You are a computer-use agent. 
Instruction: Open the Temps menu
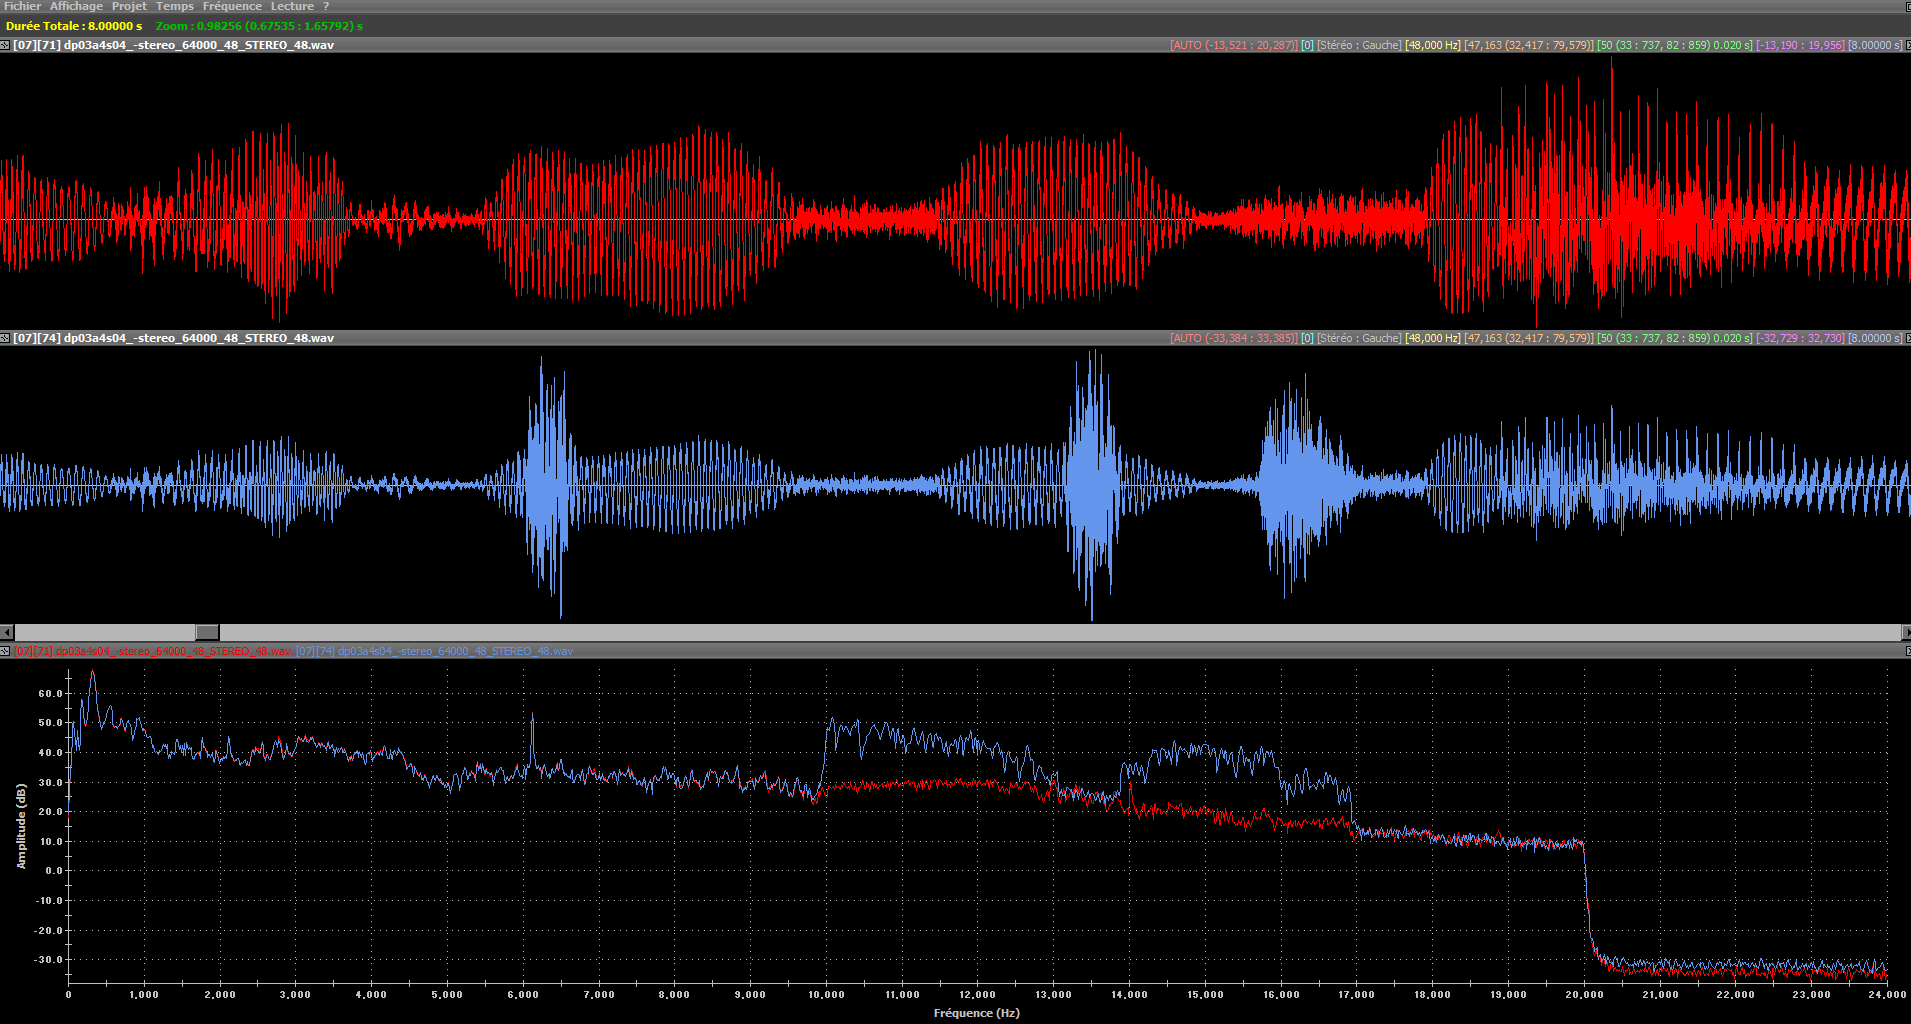coord(175,6)
